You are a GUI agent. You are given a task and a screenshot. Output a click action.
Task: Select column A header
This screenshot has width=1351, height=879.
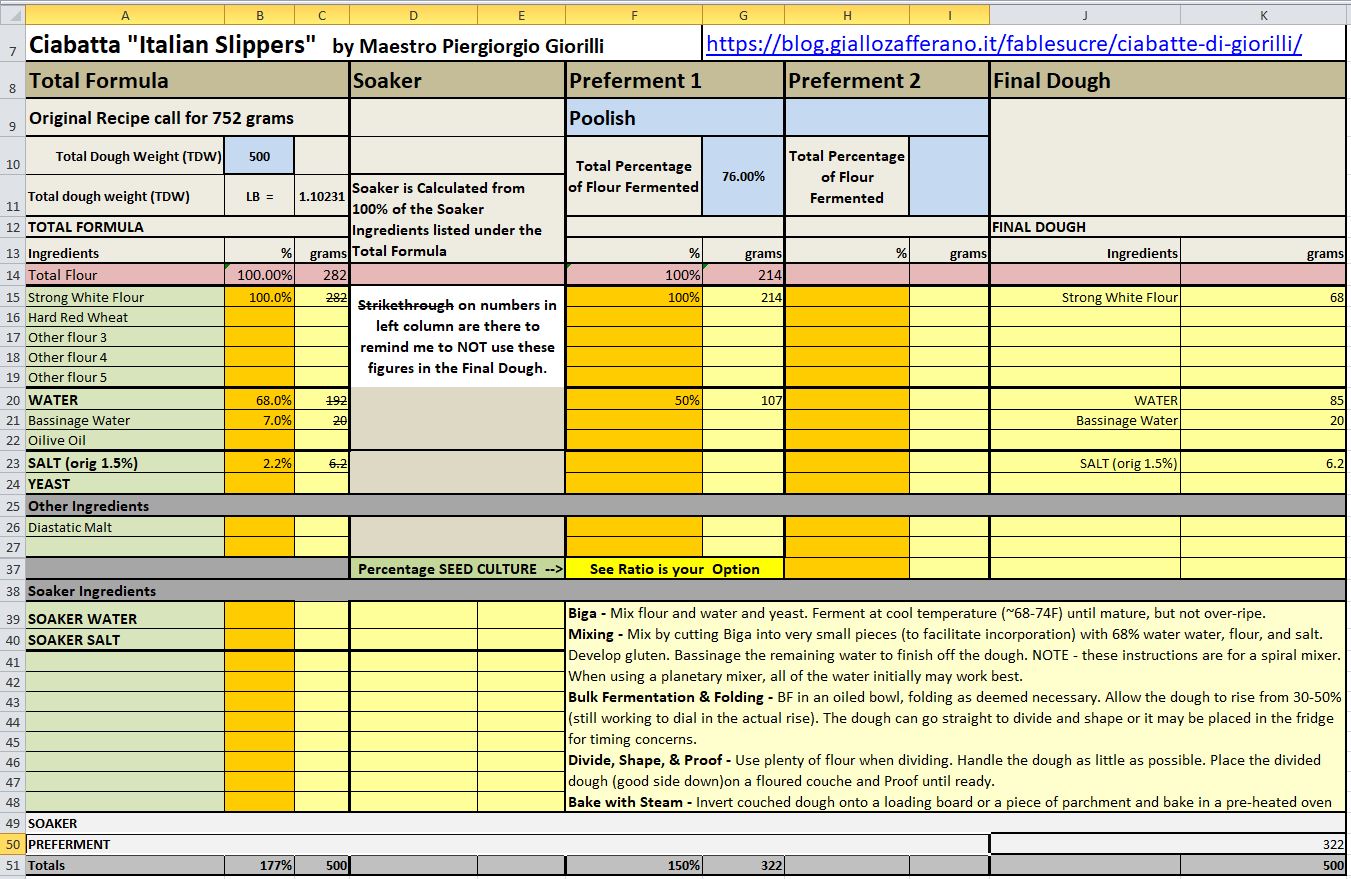point(125,15)
